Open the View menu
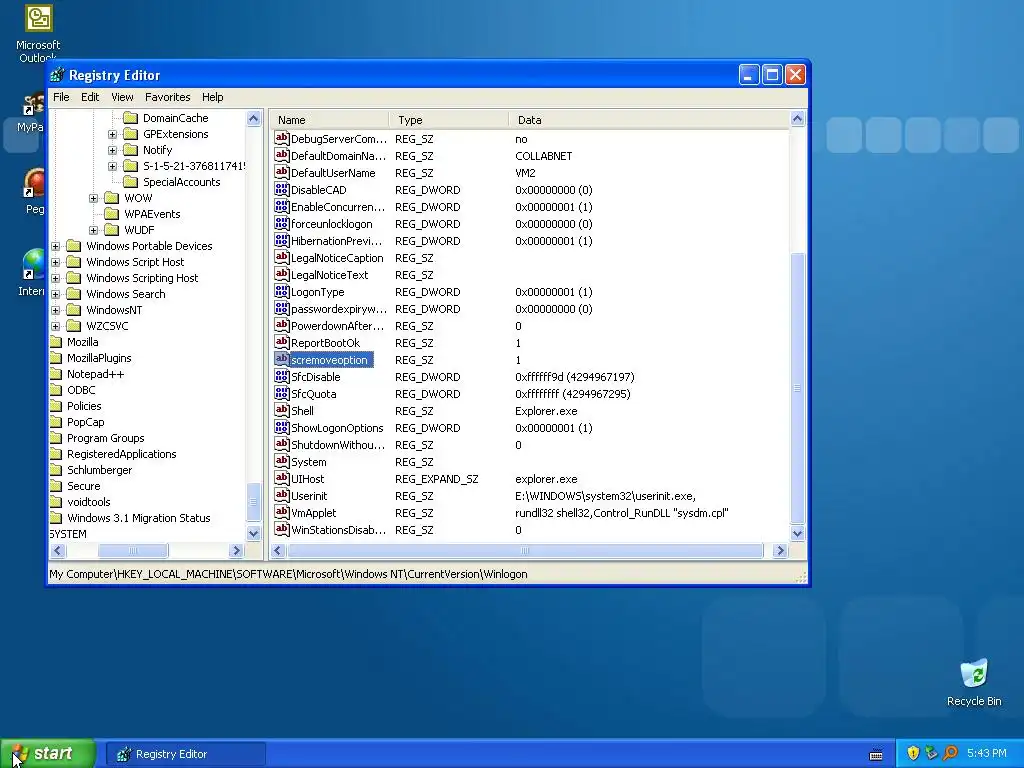The image size is (1024, 768). (x=122, y=97)
